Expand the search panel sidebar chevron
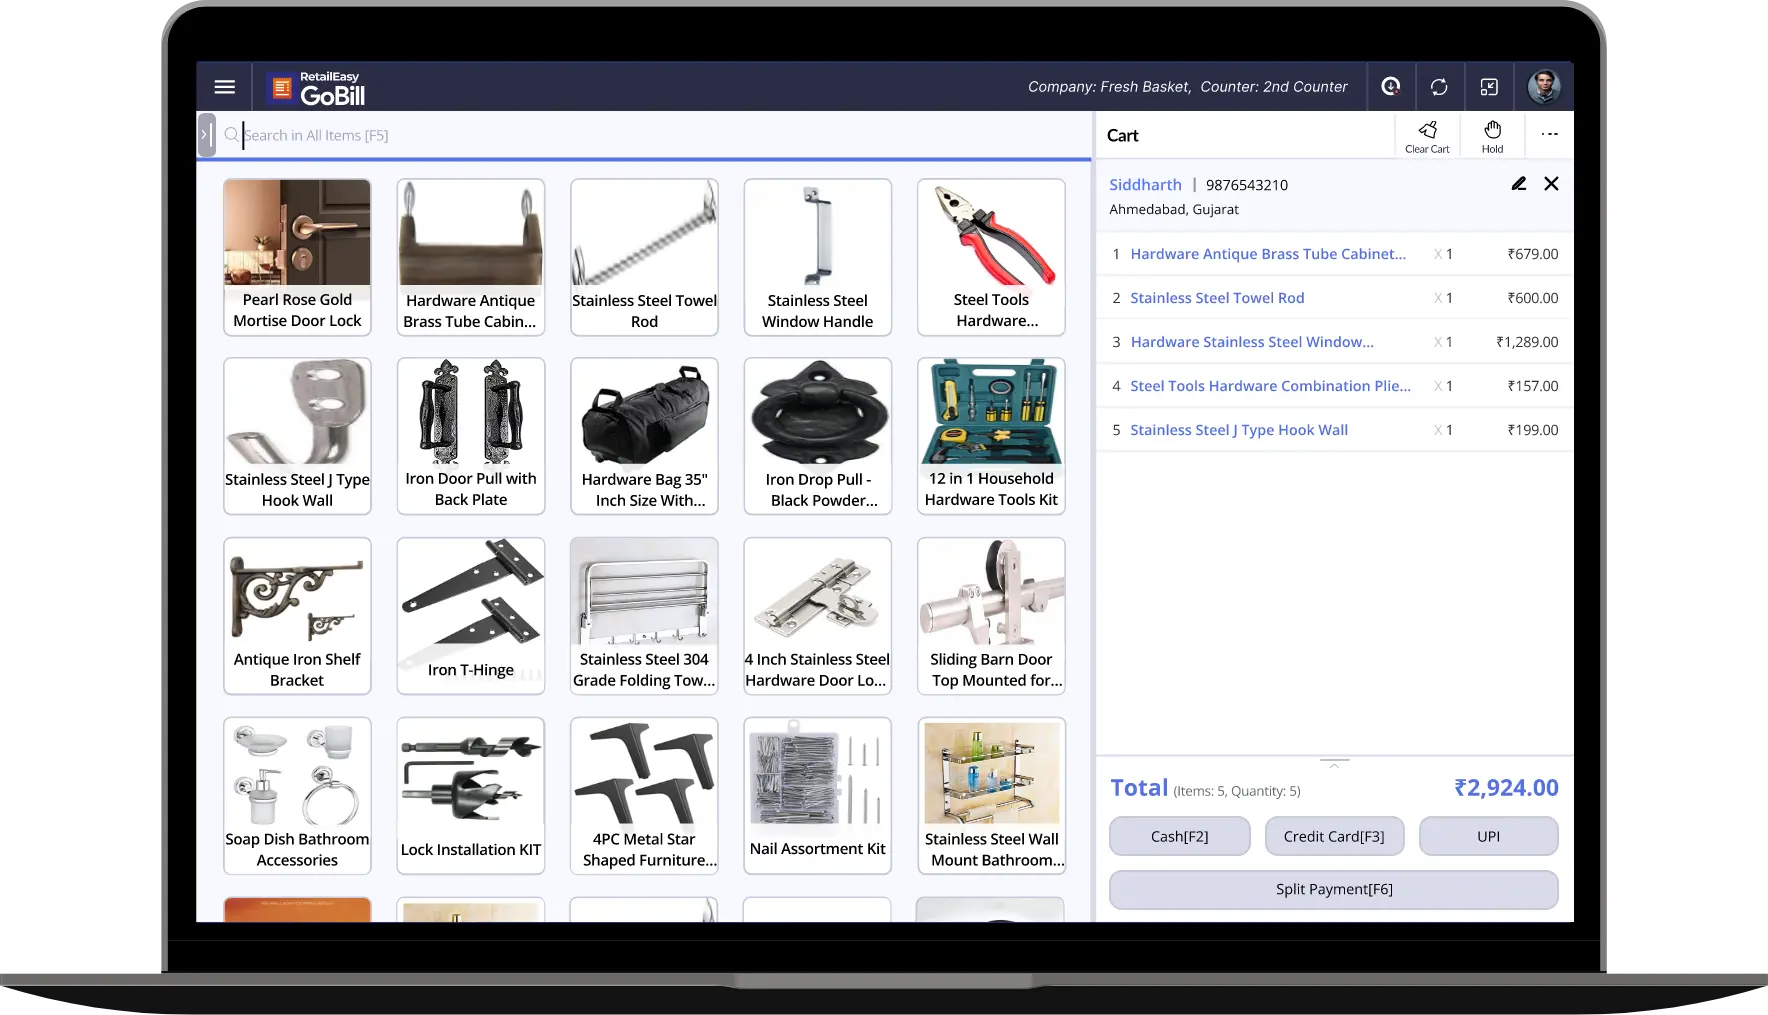 (x=207, y=134)
